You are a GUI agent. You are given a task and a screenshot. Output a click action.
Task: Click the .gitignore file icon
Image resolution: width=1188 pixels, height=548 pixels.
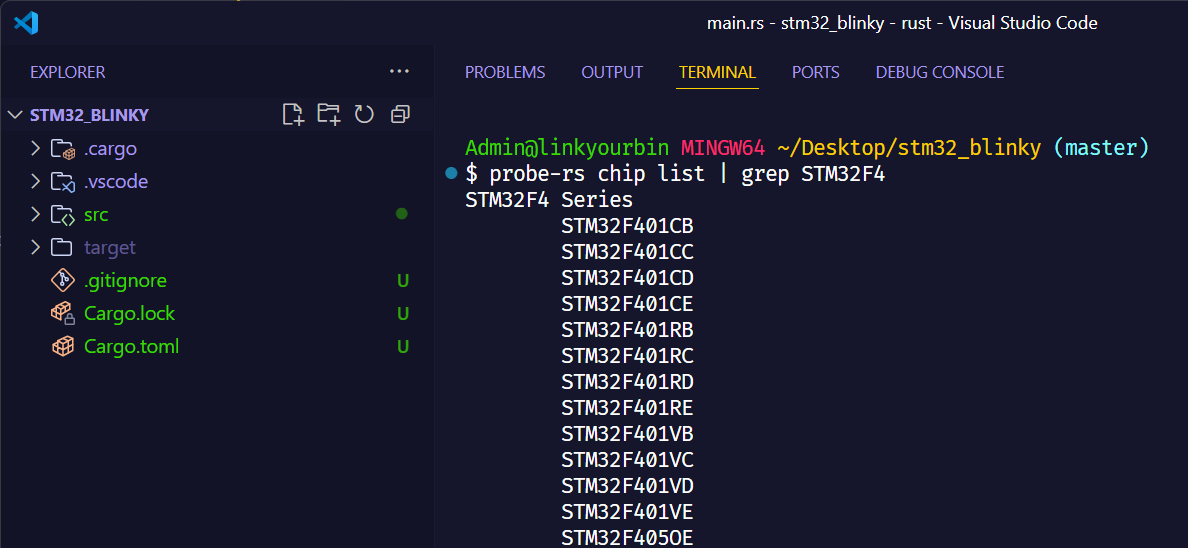pyautogui.click(x=63, y=281)
